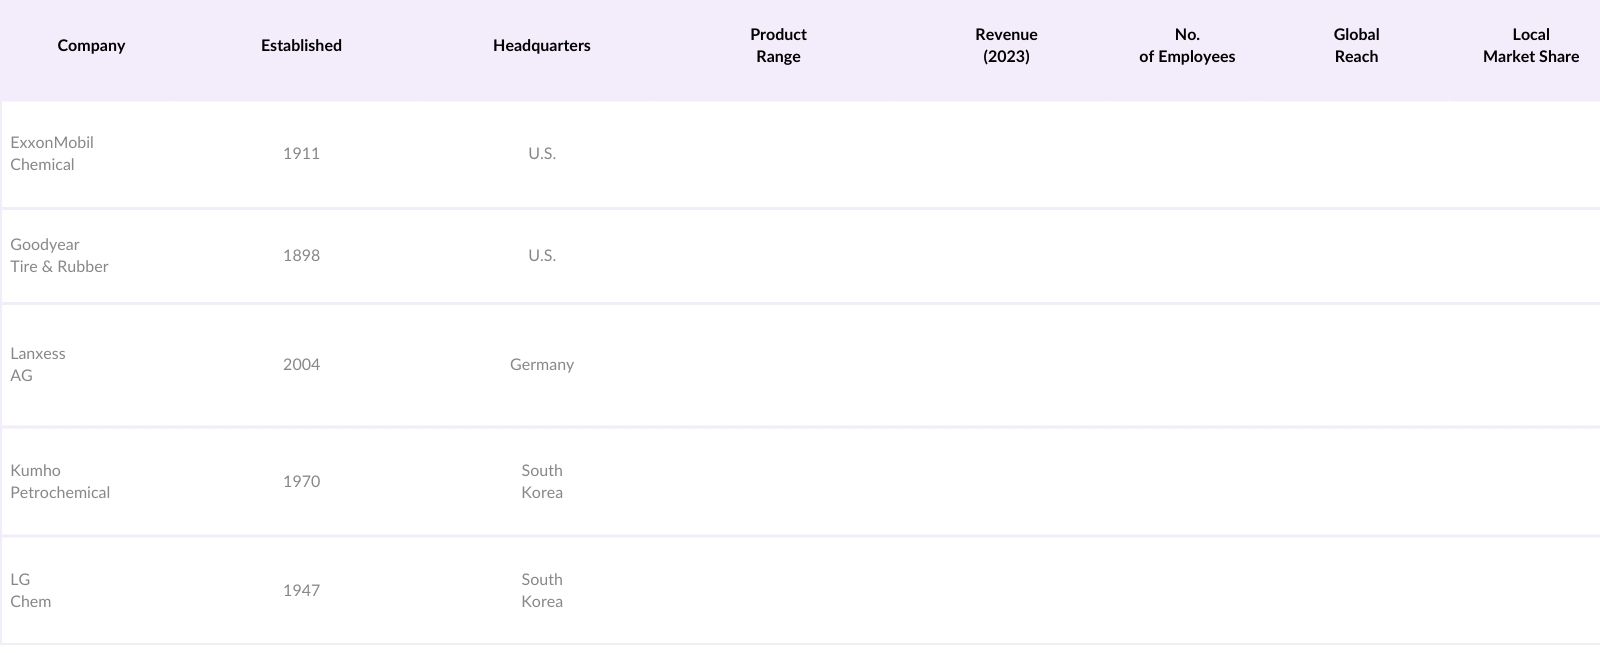
Task: Select the ExxonMobil Chemical company cell
Action: pyautogui.click(x=52, y=154)
